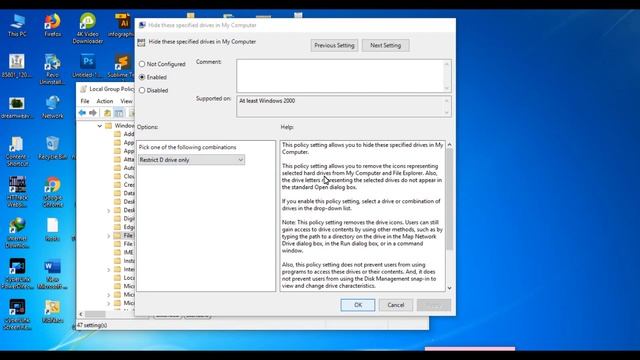Select the Edg folder in the tree
640x360 pixels.
pos(124,227)
